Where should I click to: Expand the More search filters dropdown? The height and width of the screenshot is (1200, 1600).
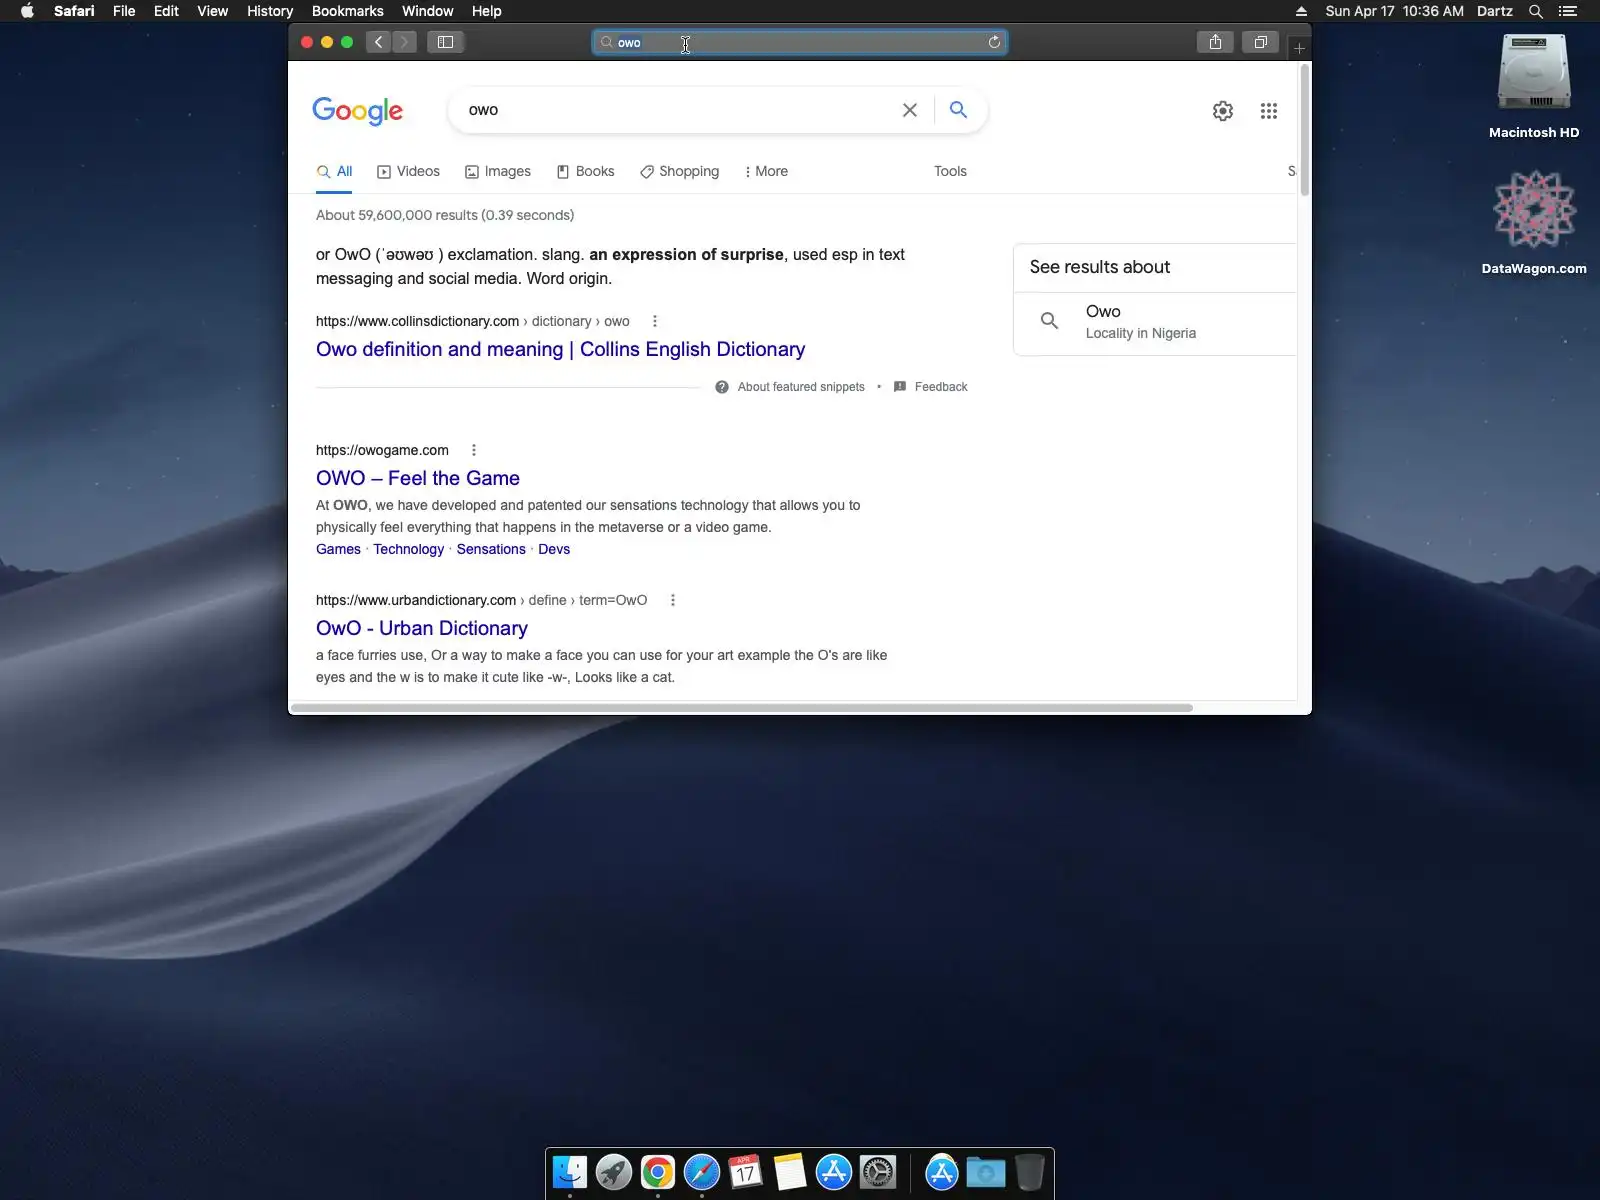tap(766, 171)
